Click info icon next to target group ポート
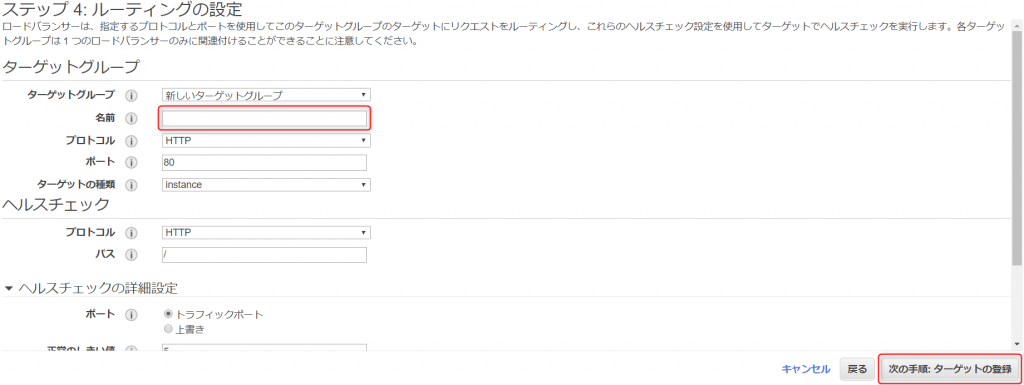The image size is (1024, 385). pos(131,162)
